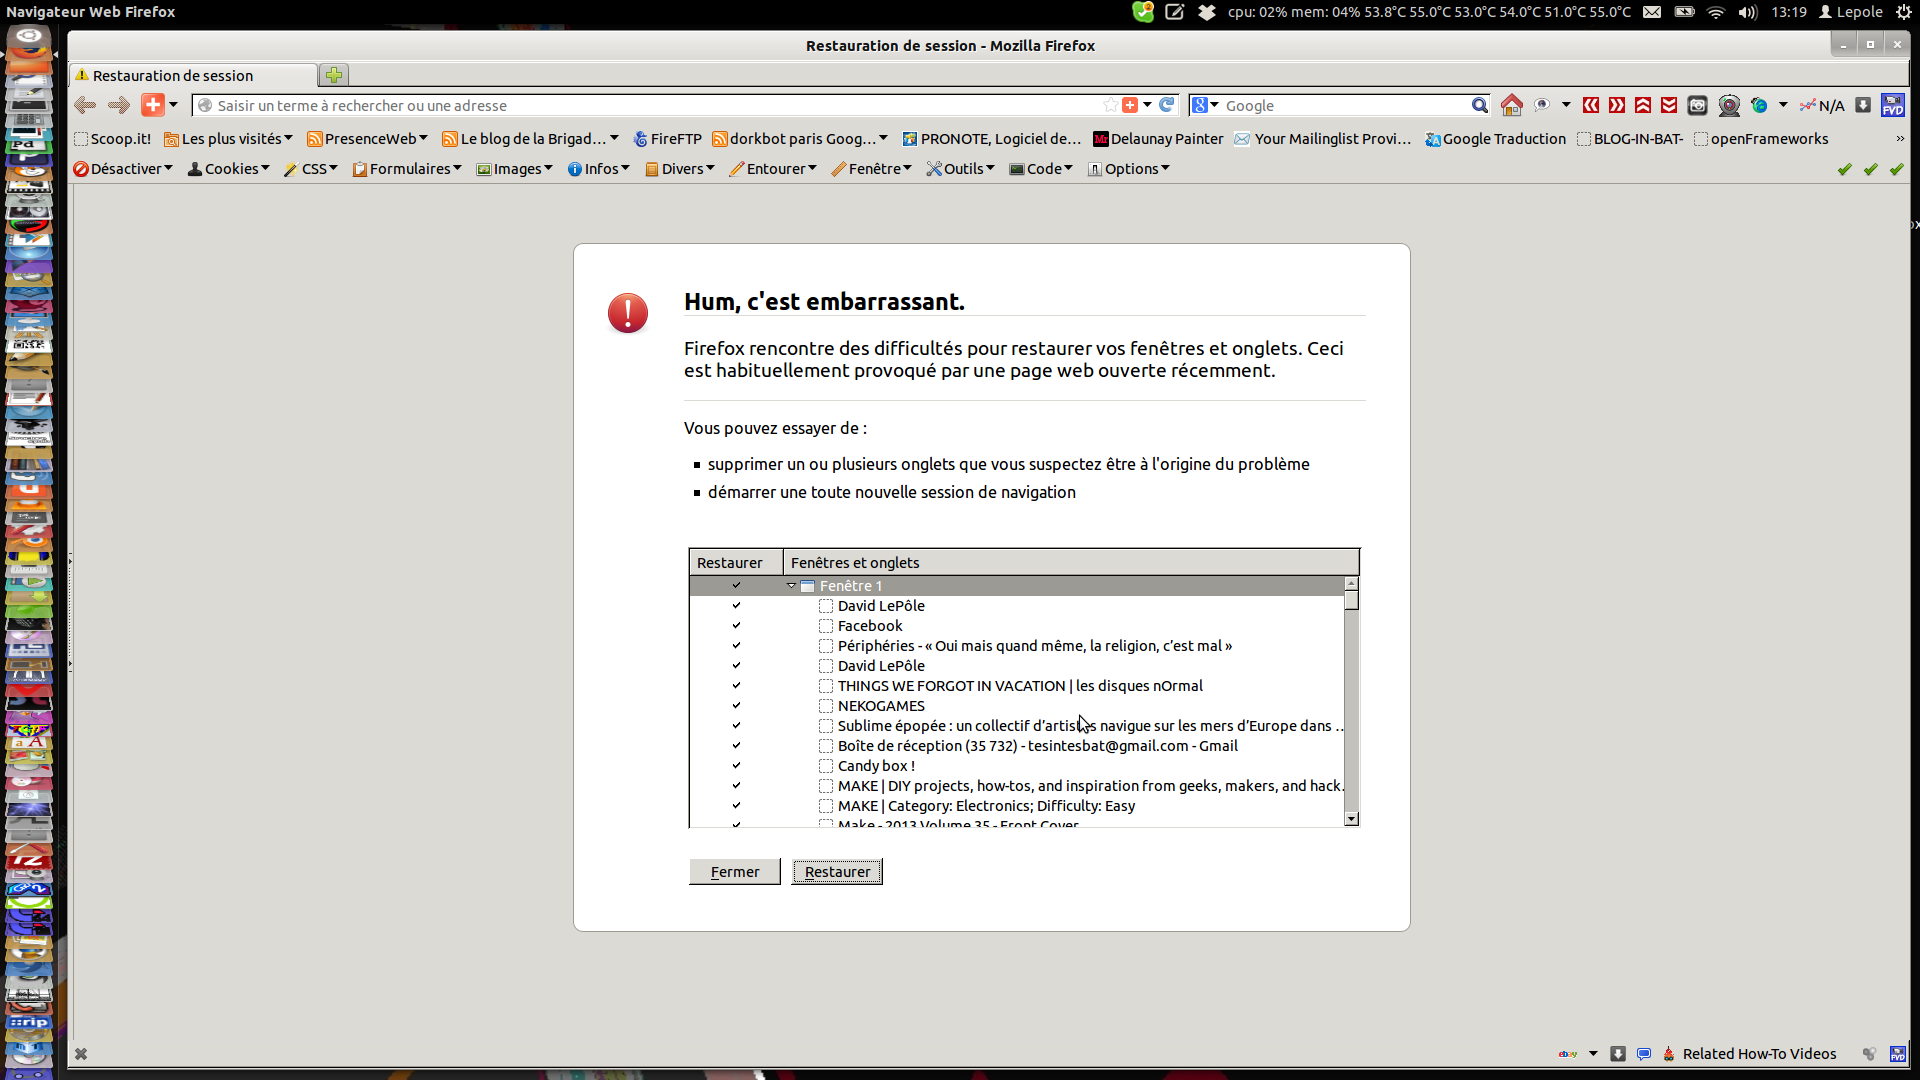Image resolution: width=1920 pixels, height=1080 pixels.
Task: Click the bookmark star icon in address bar
Action: pos(1110,105)
